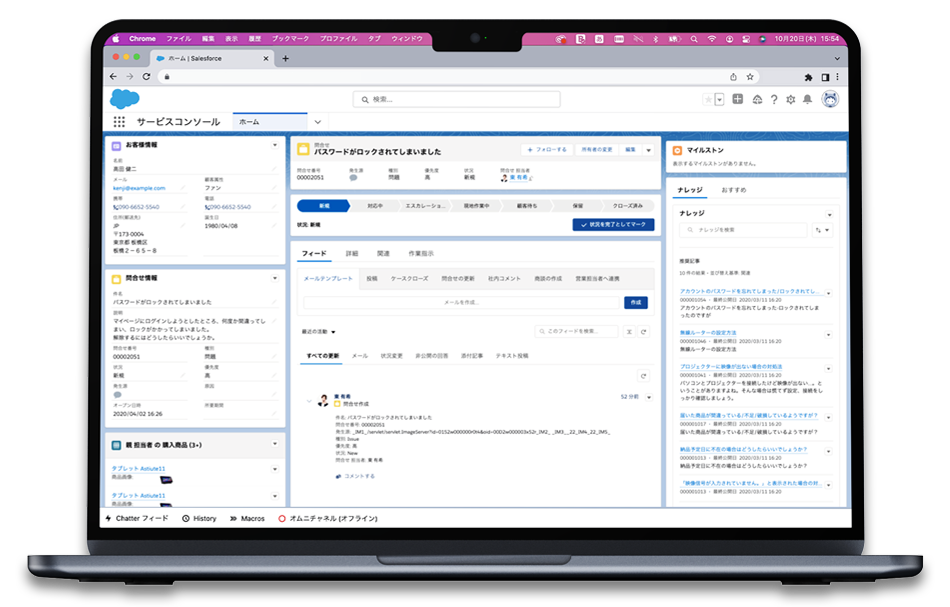Click the マイルストン panel icon

click(x=677, y=150)
